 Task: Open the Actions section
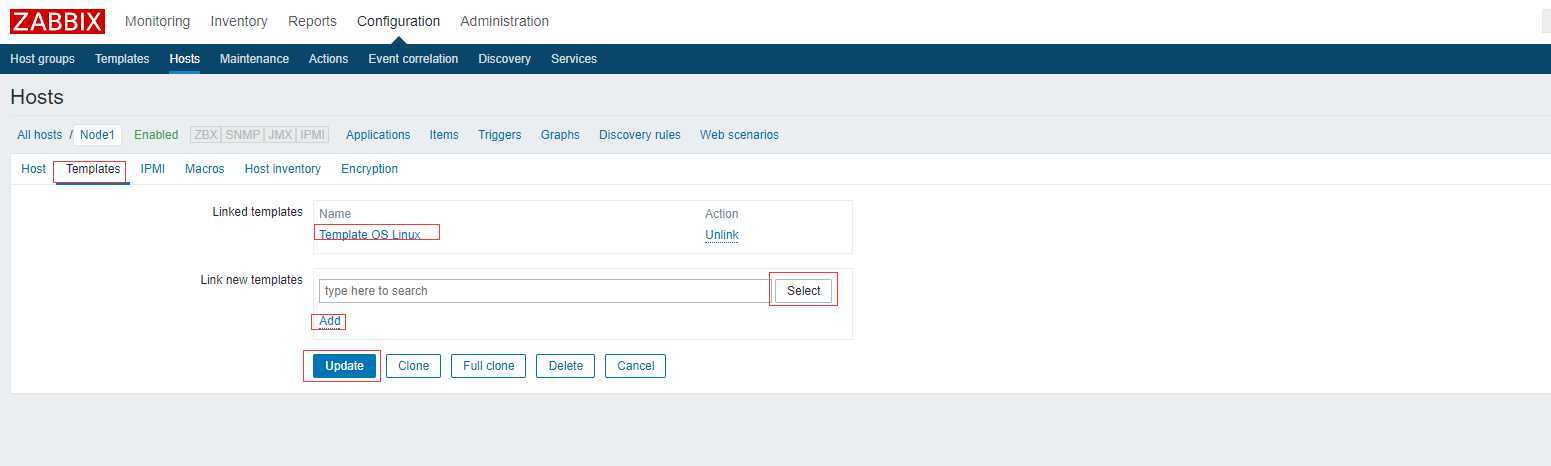328,59
